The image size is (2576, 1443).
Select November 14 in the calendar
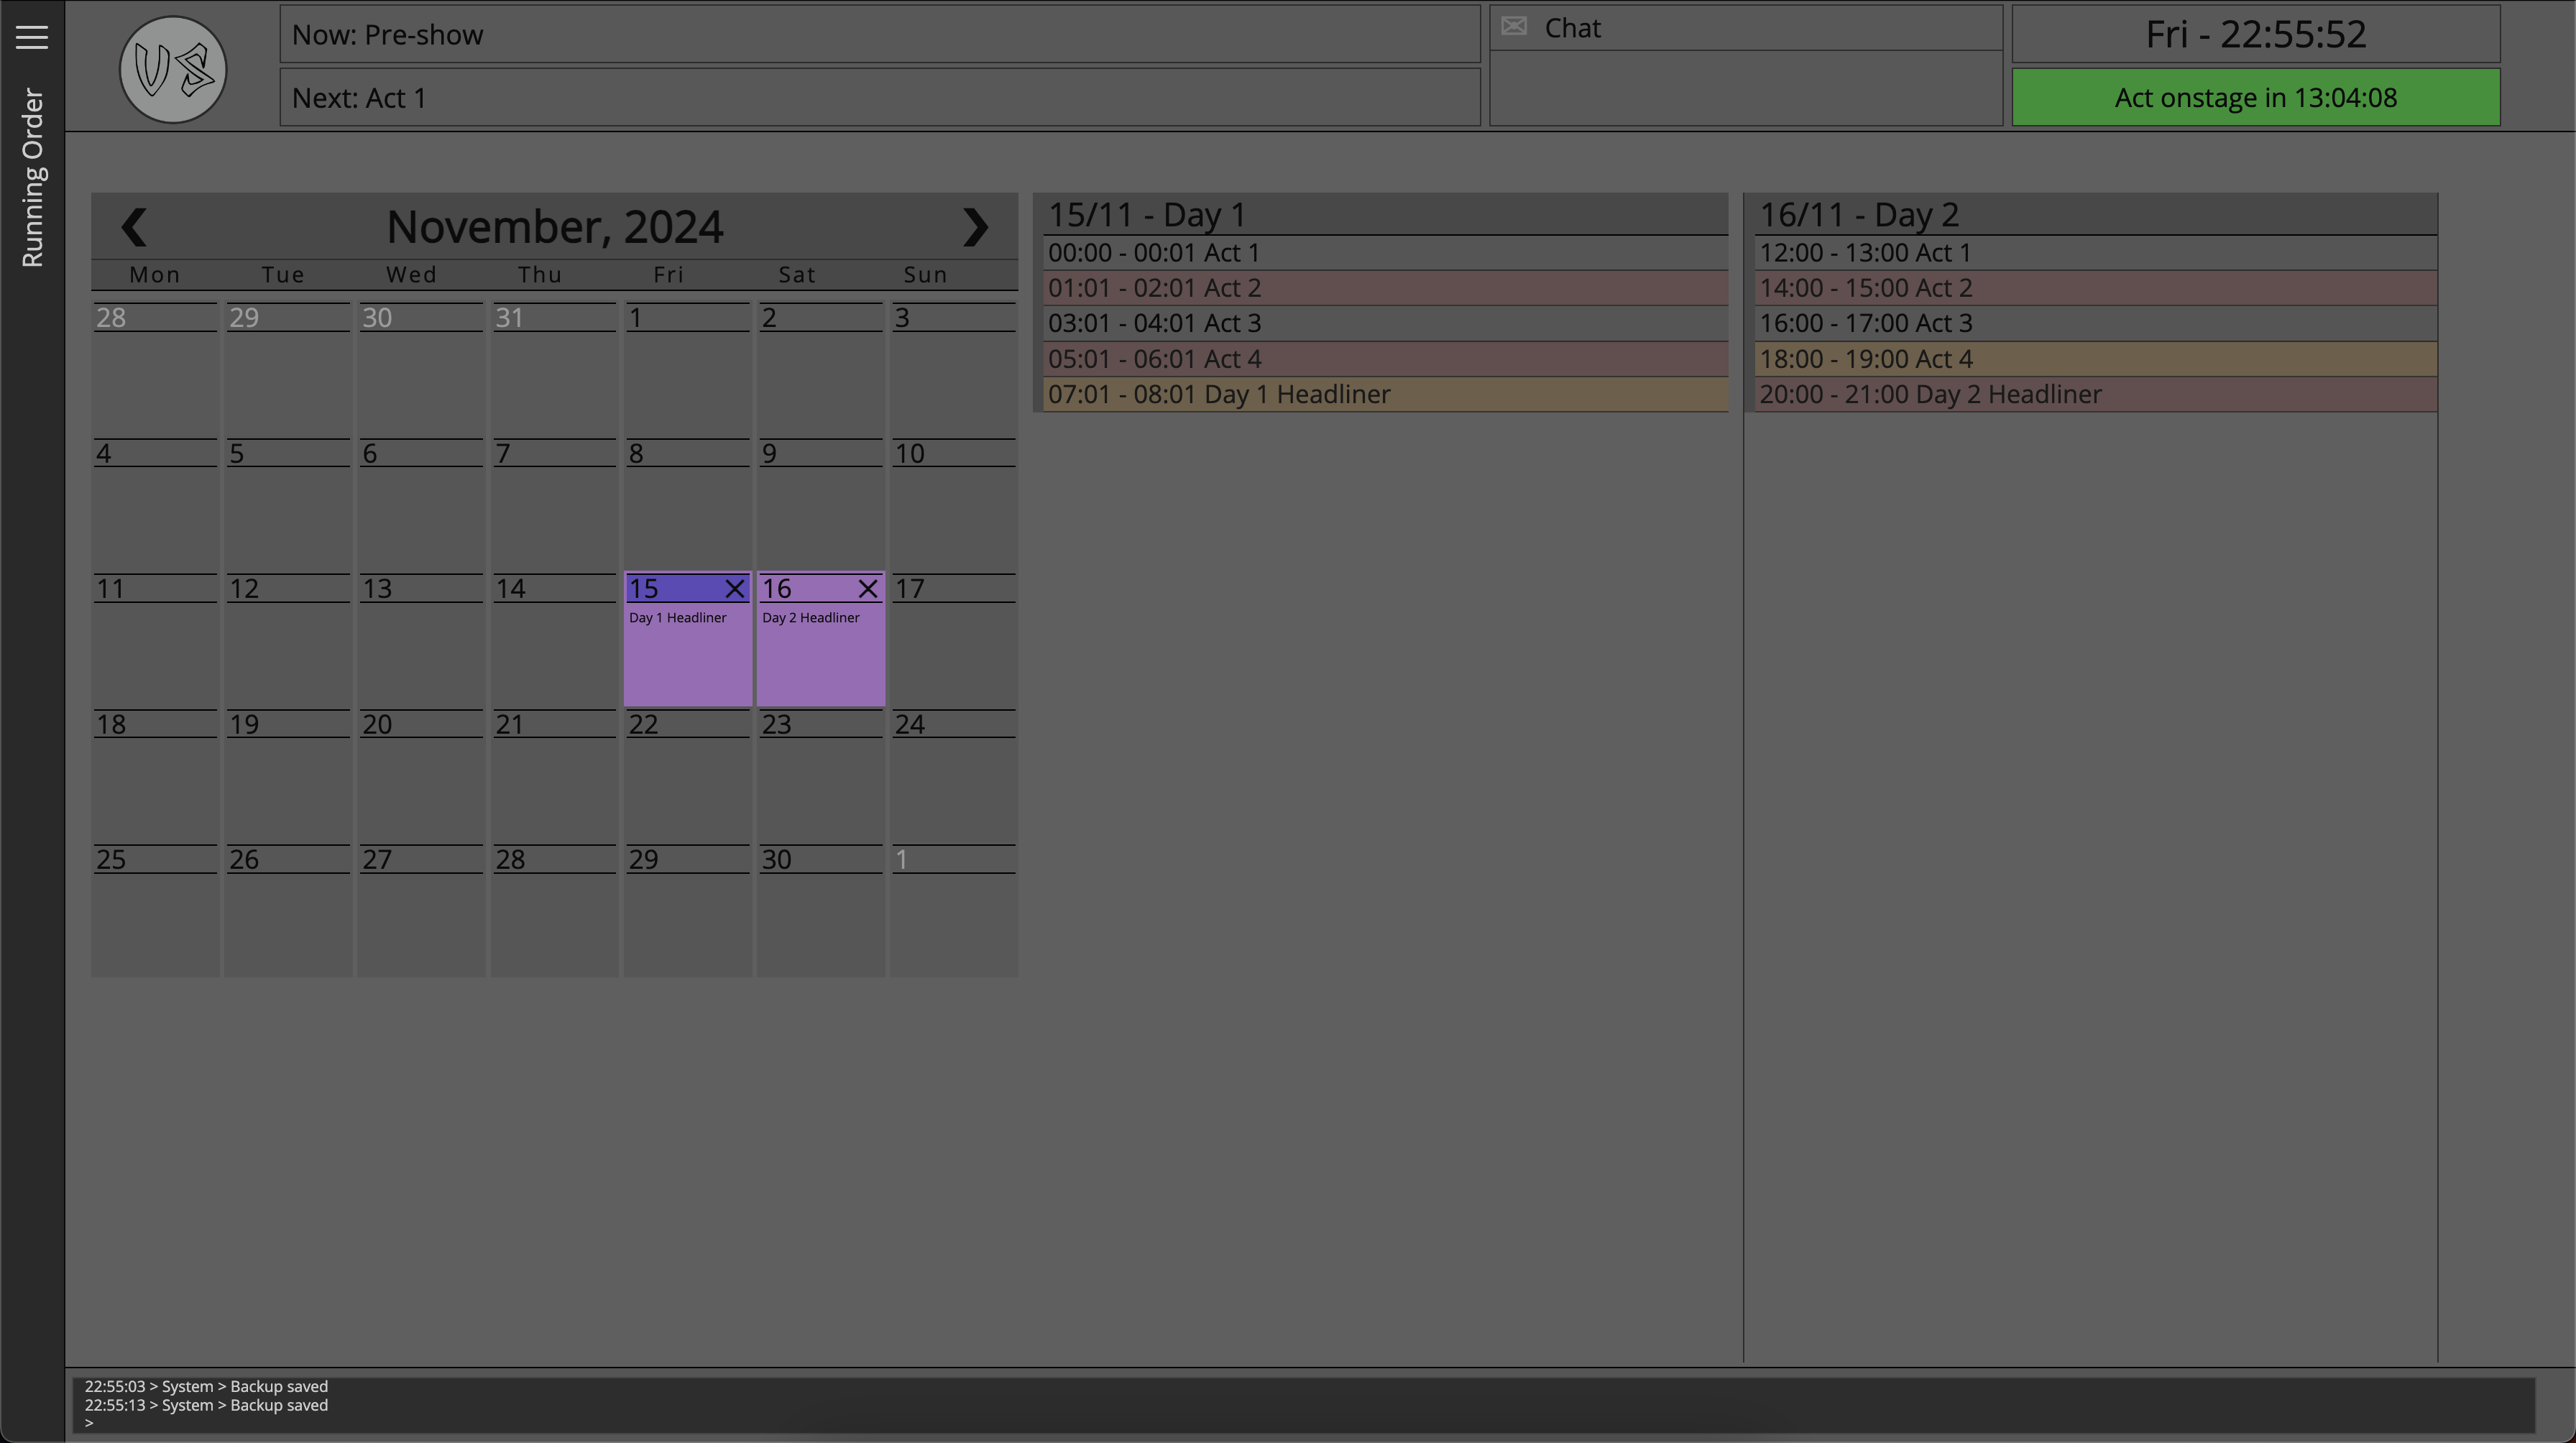(554, 640)
